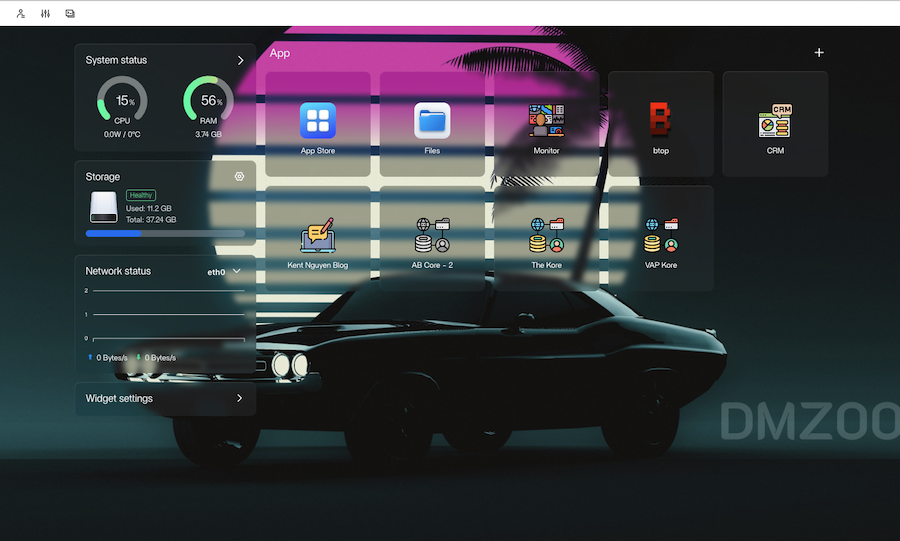The image size is (900, 541).
Task: Click the network traffic graph
Action: coord(165,315)
